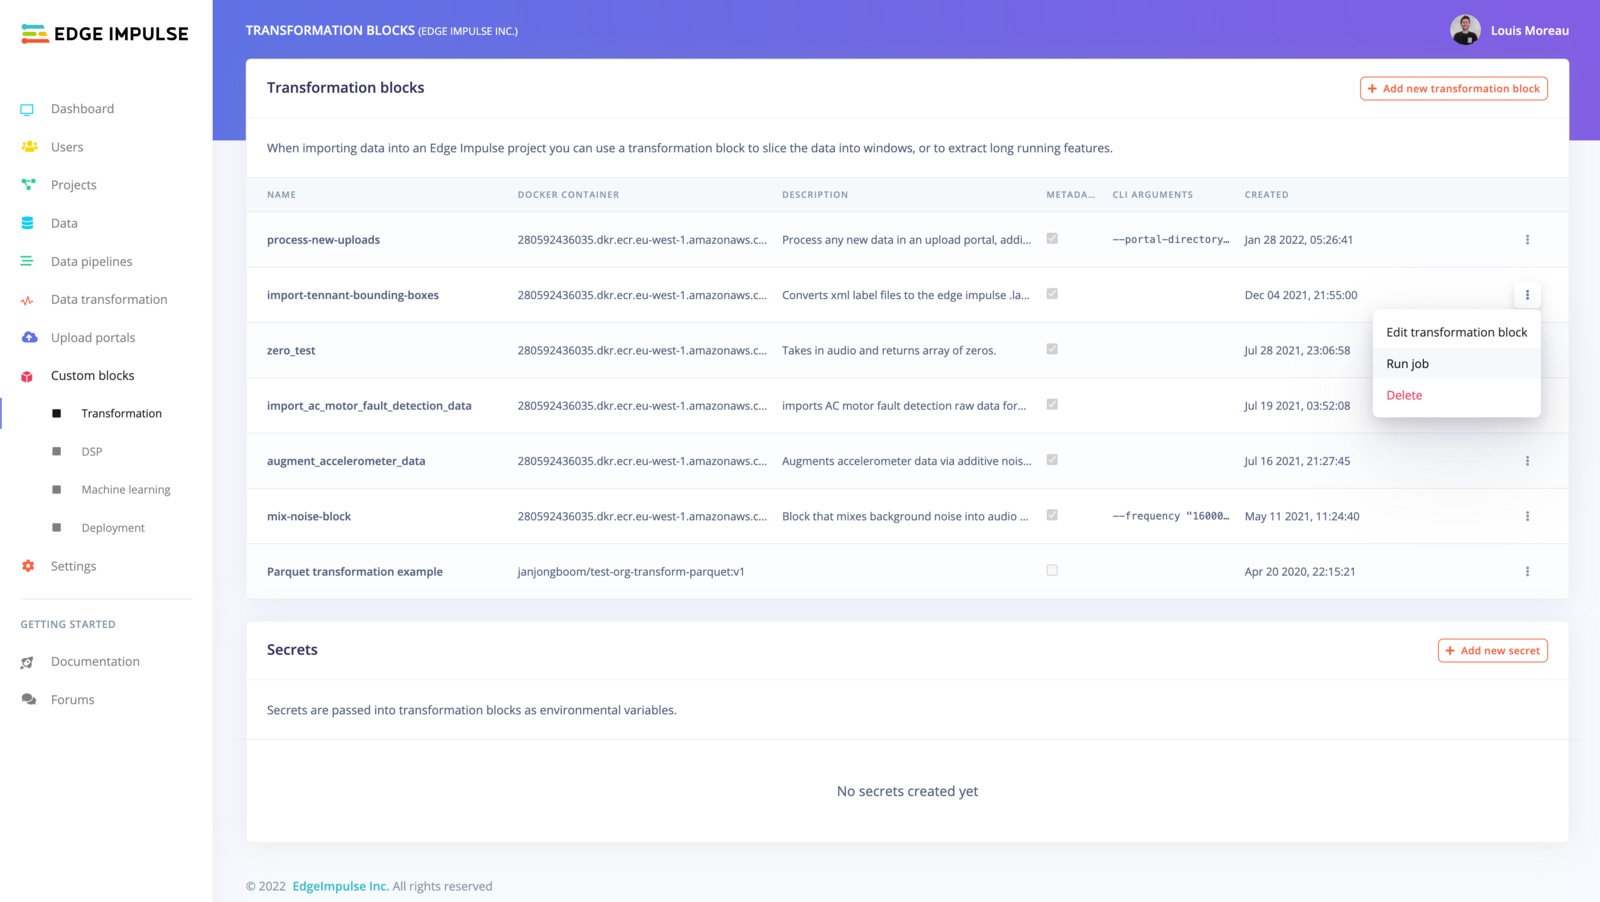This screenshot has height=902, width=1600.
Task: Click the Custom blocks cube icon
Action: click(27, 376)
